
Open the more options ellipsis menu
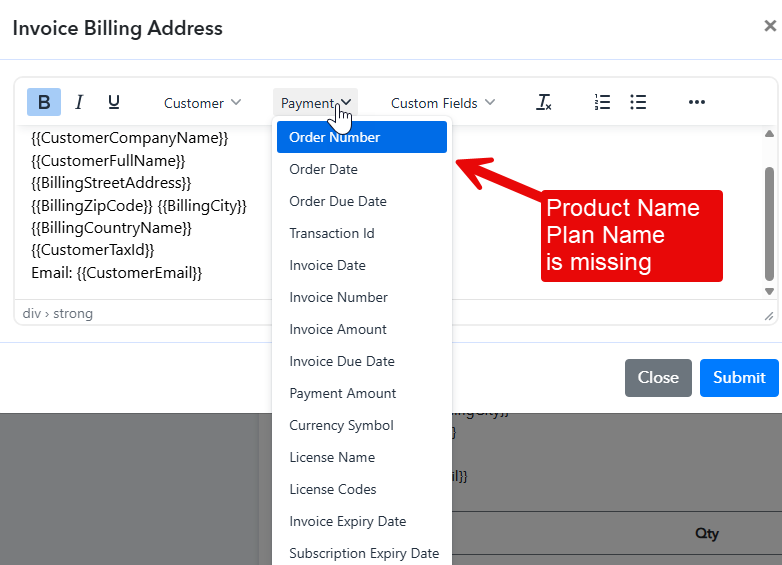(x=697, y=102)
